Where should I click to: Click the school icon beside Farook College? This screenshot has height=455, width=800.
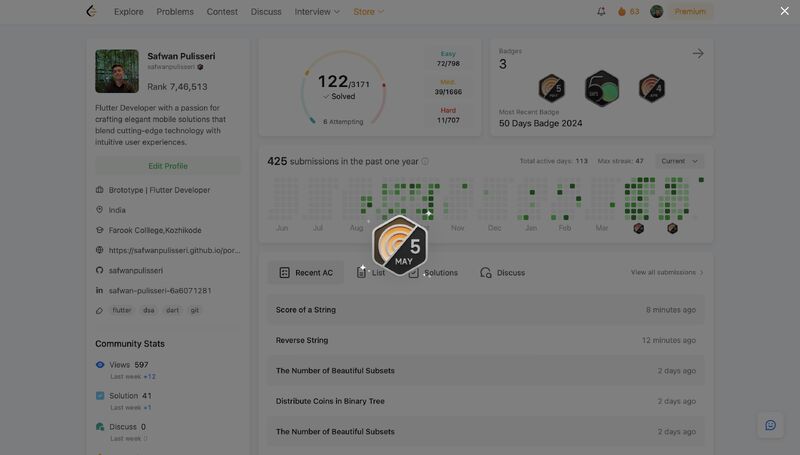coord(99,230)
